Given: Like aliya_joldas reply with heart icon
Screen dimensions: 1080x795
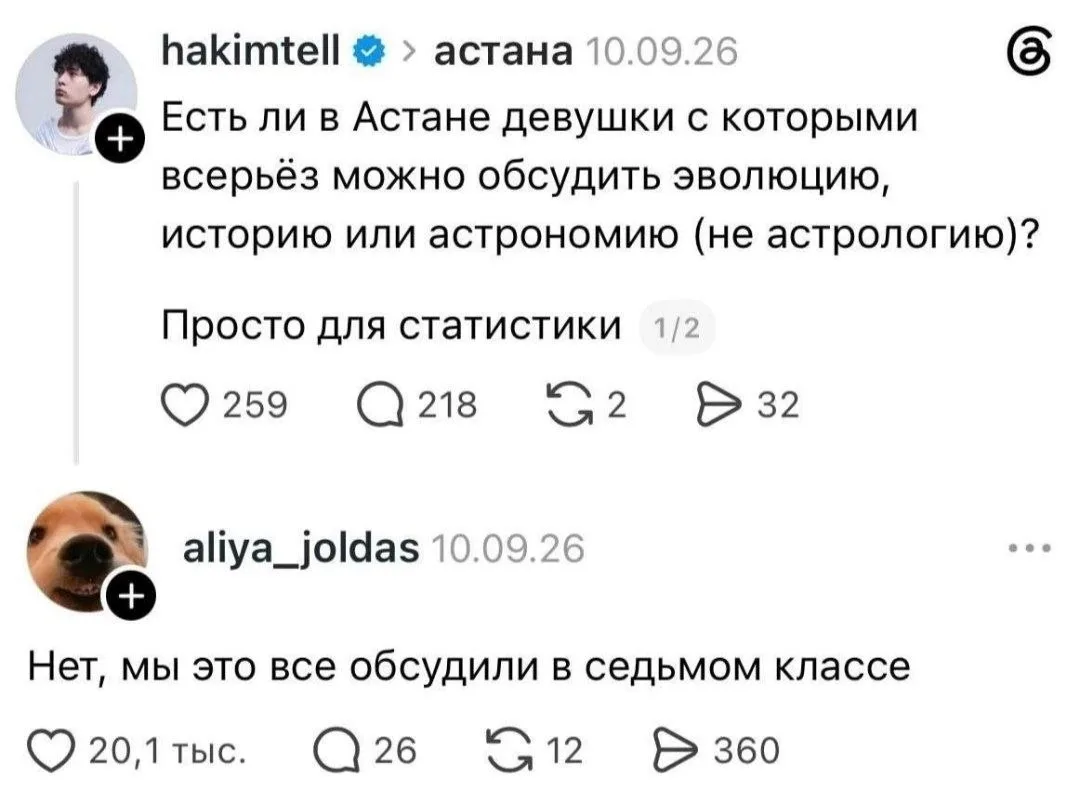Looking at the screenshot, I should click(x=50, y=750).
